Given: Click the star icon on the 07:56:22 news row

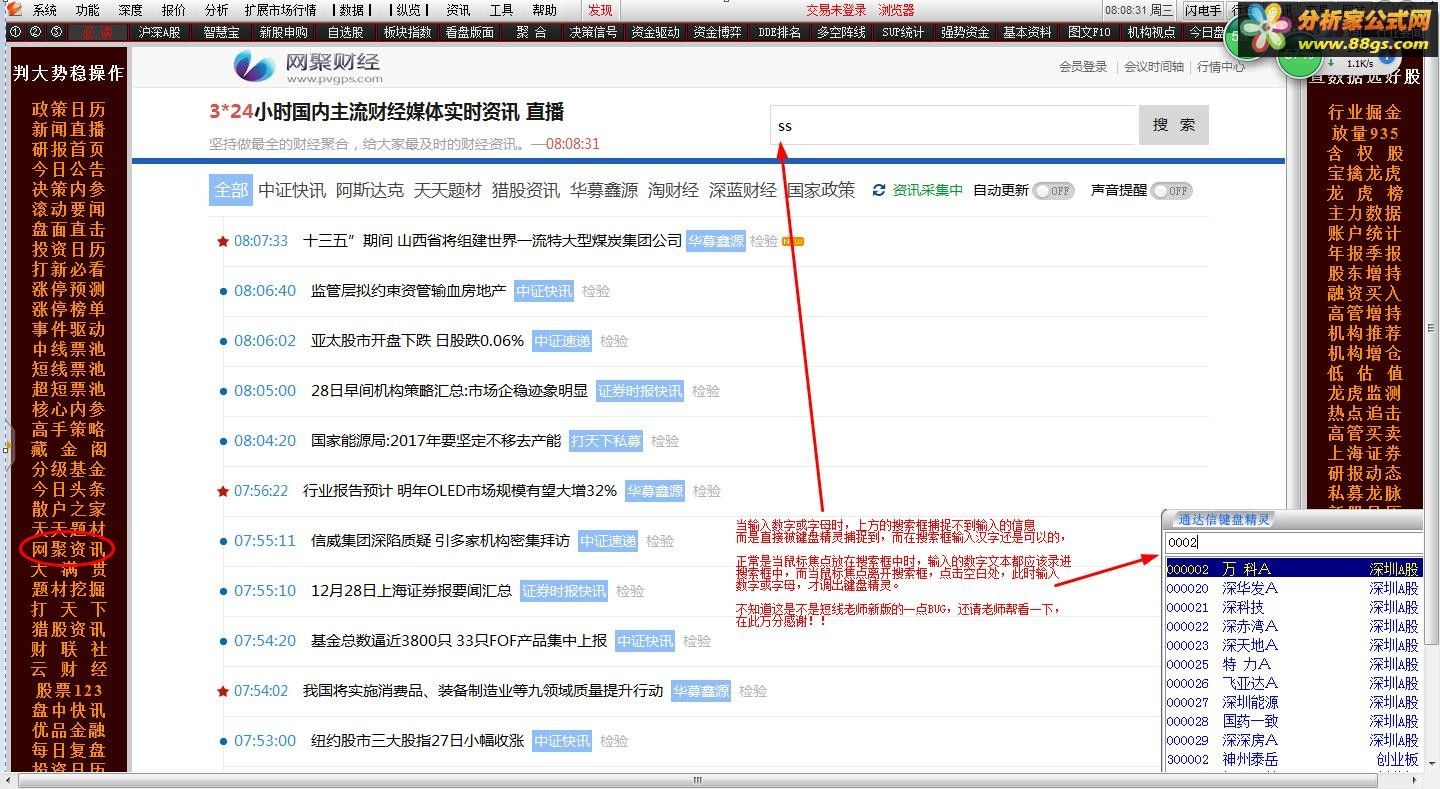Looking at the screenshot, I should [223, 491].
